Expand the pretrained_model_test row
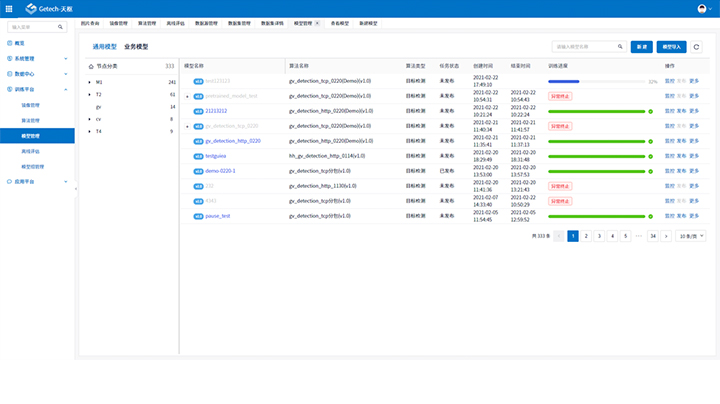Screen dimensions: 720x404 click(187, 96)
